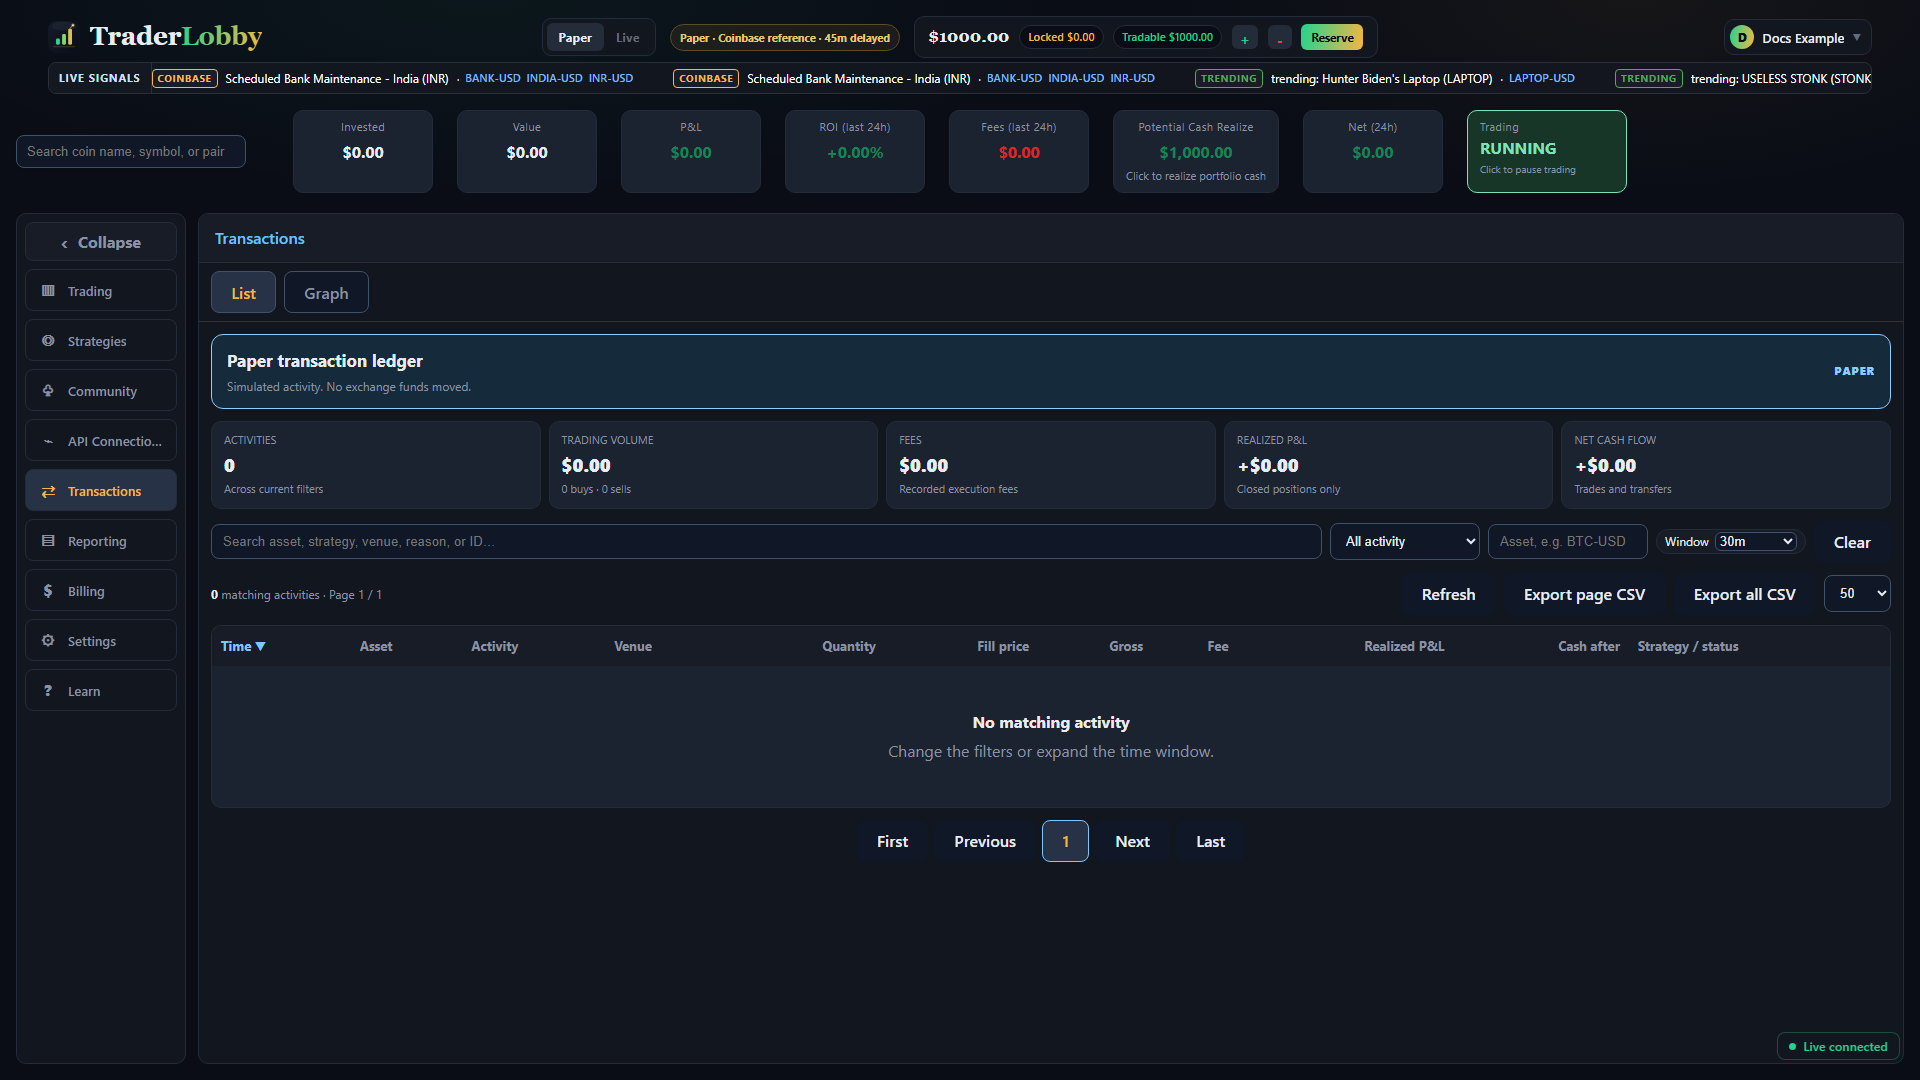The image size is (1920, 1080).
Task: Jump to the Last page
Action: coord(1210,841)
